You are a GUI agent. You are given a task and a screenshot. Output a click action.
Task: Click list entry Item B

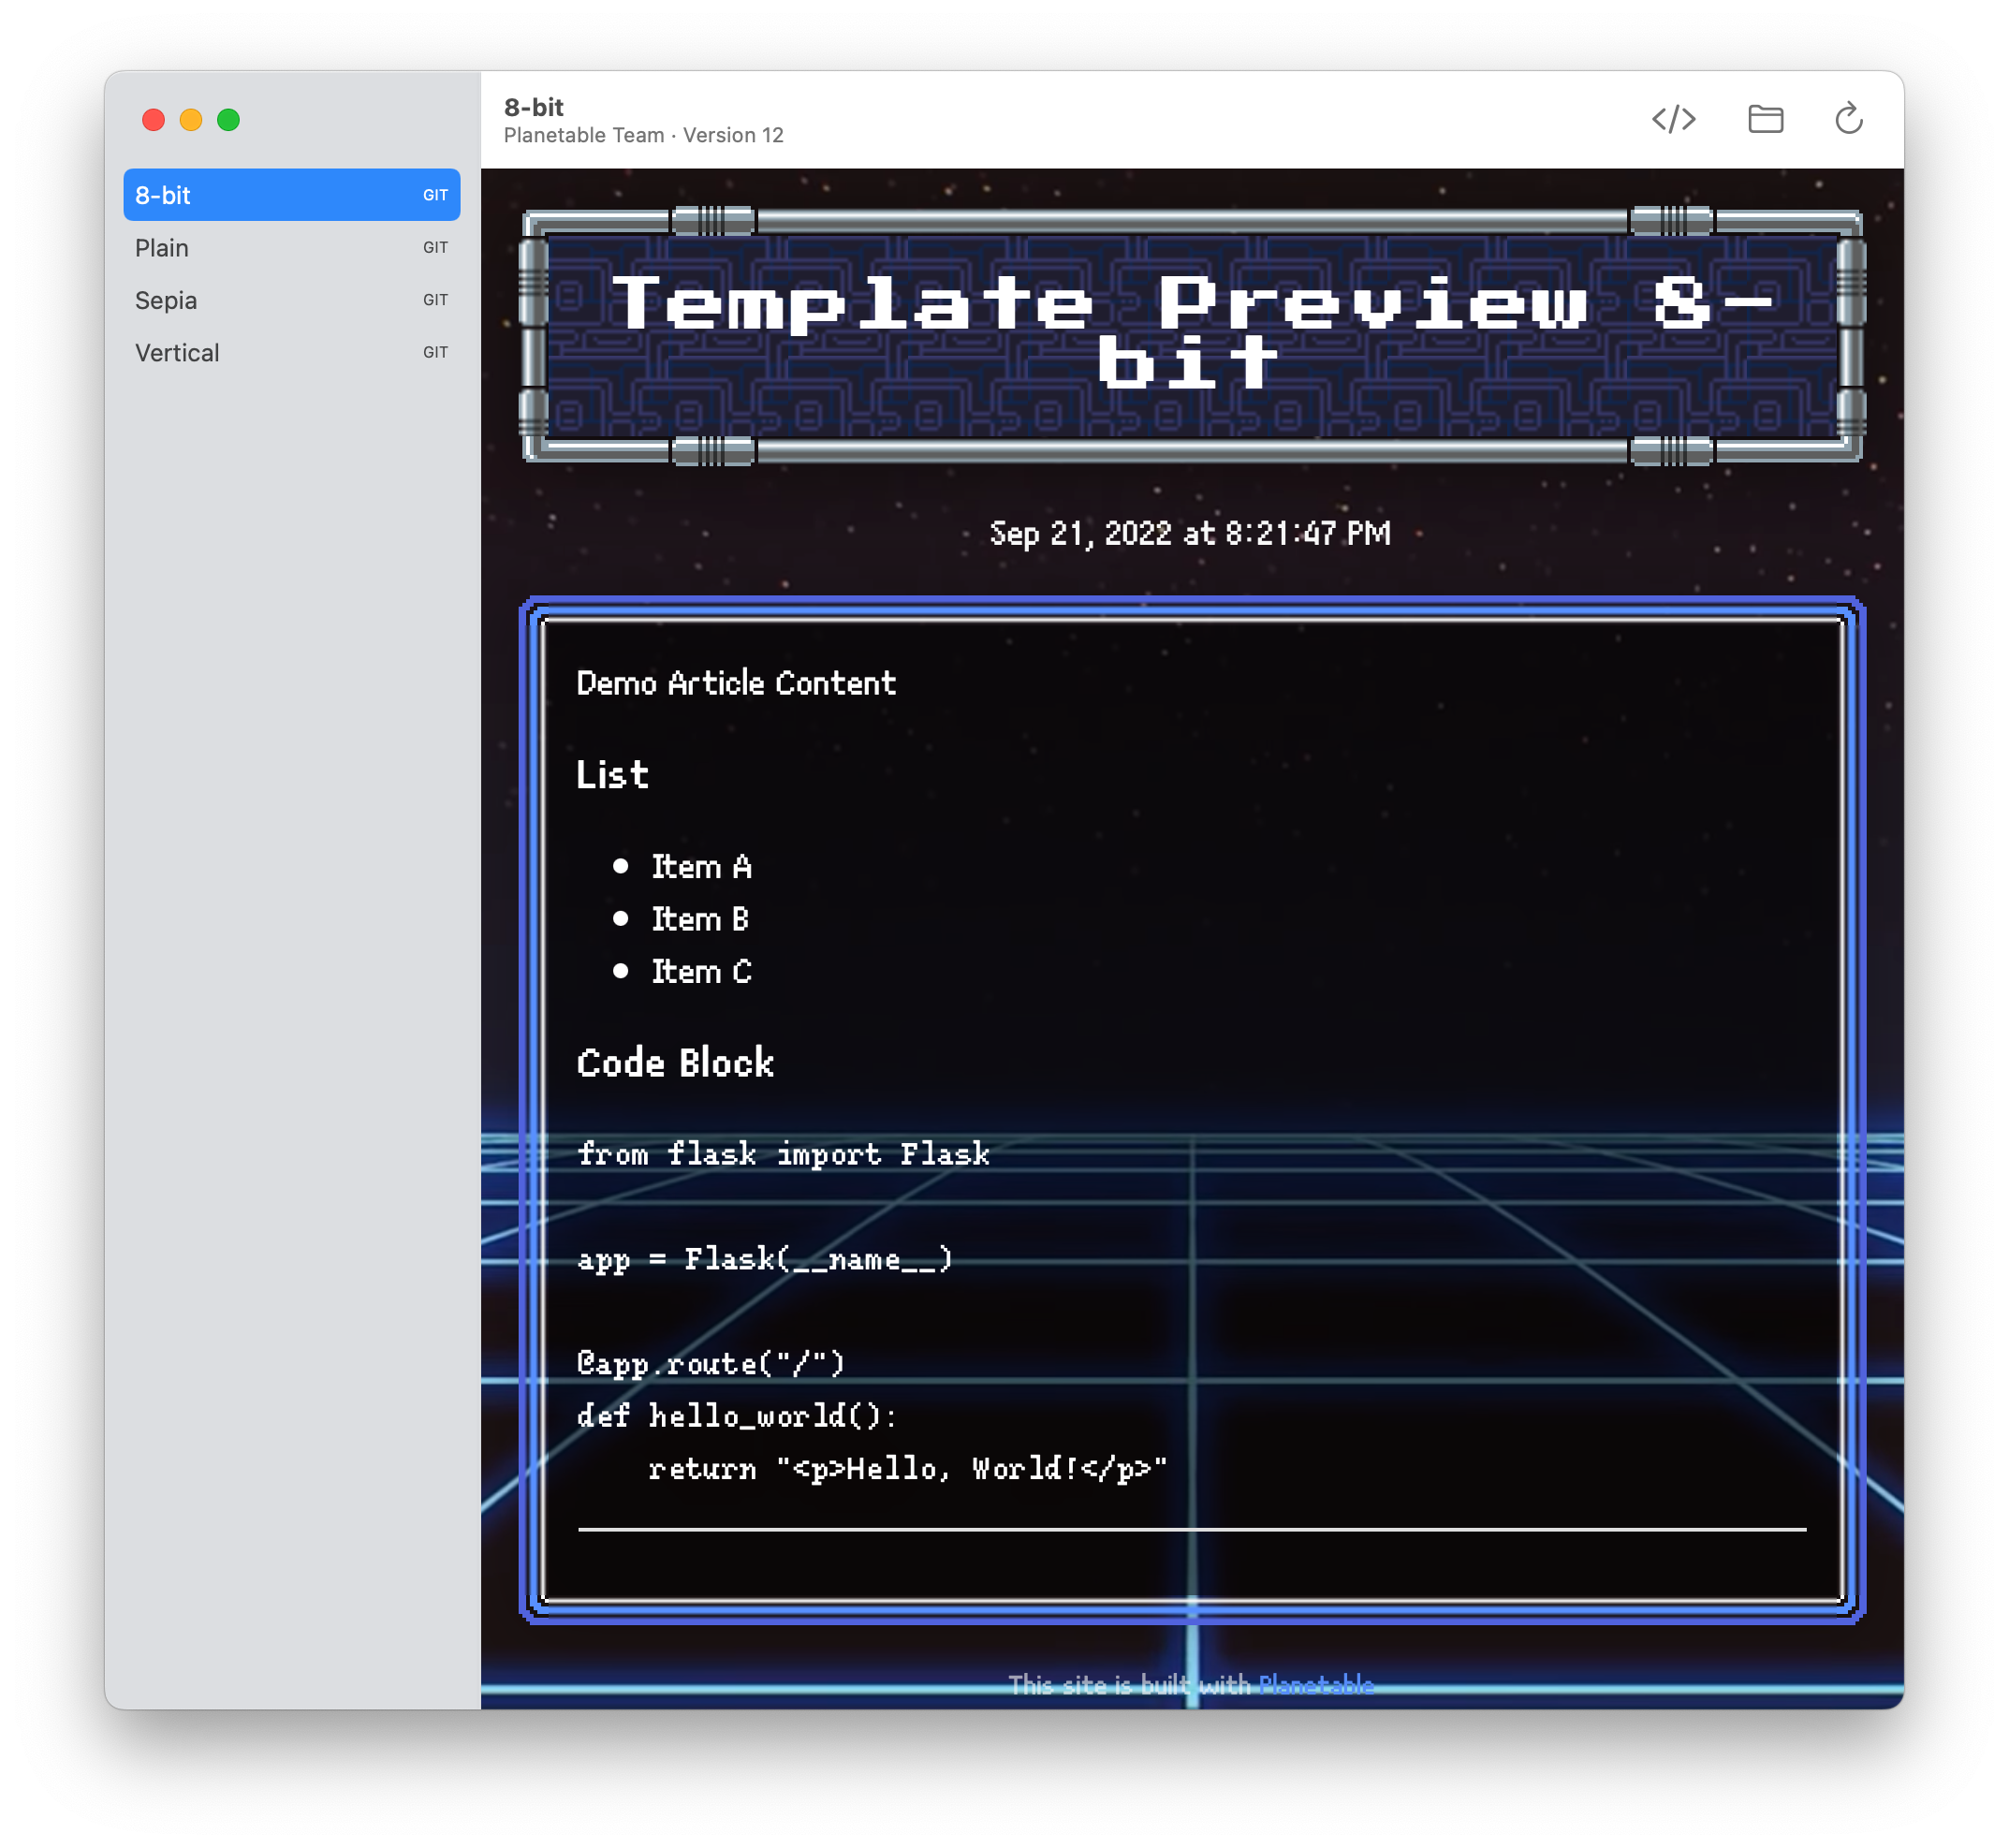tap(700, 919)
